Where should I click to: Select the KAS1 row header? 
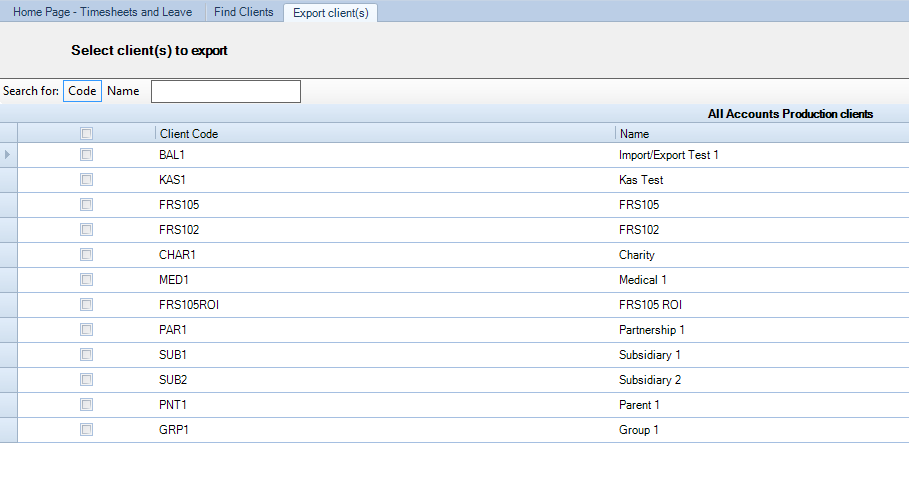pos(8,180)
